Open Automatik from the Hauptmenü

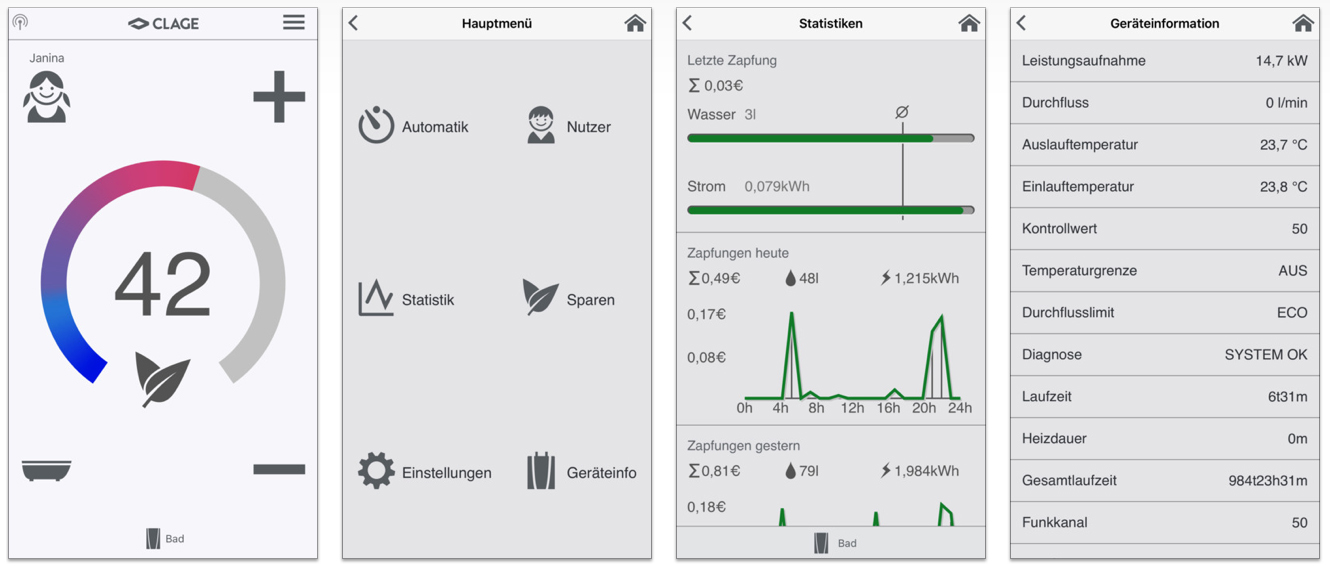pos(376,126)
